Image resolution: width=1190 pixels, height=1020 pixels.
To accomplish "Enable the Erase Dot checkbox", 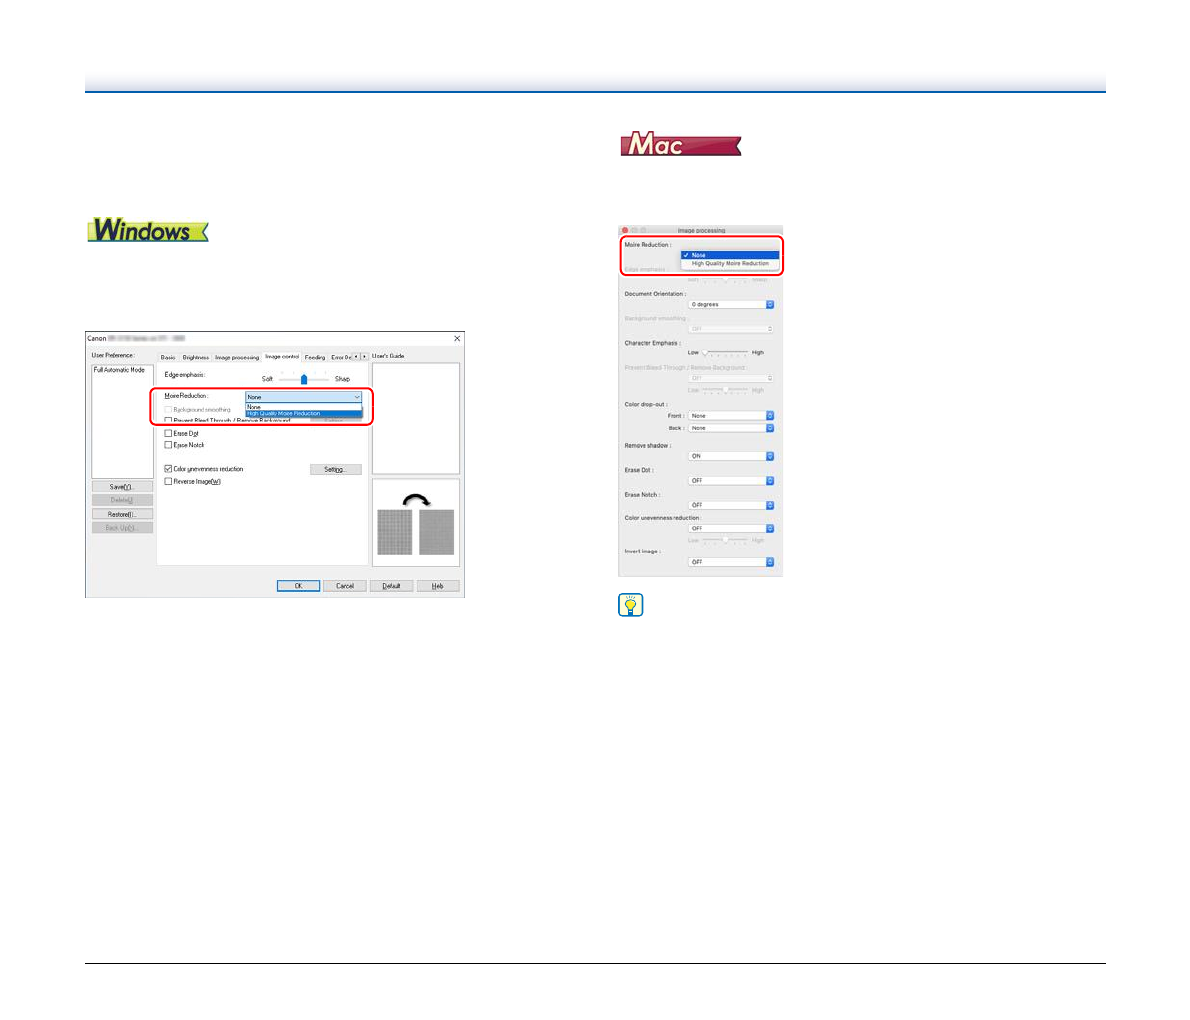I will (168, 434).
